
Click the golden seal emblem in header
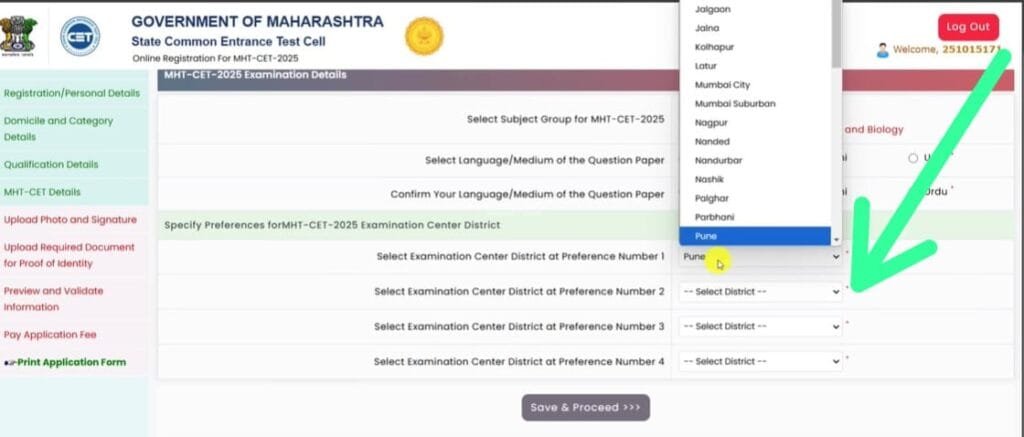point(423,37)
